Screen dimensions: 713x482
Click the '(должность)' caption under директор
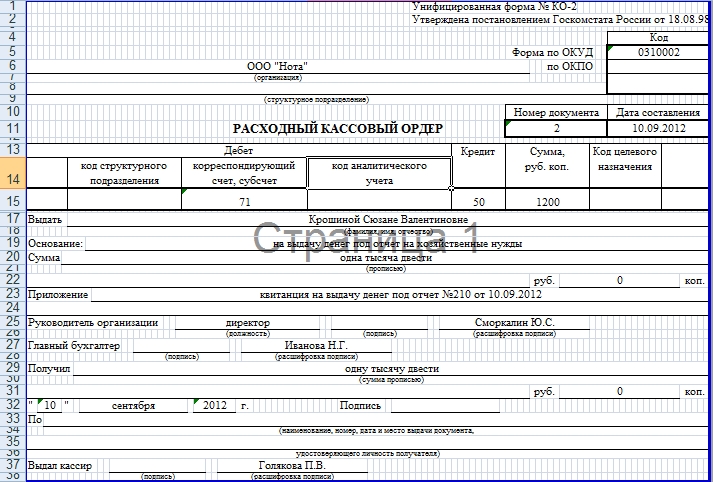coord(248,334)
